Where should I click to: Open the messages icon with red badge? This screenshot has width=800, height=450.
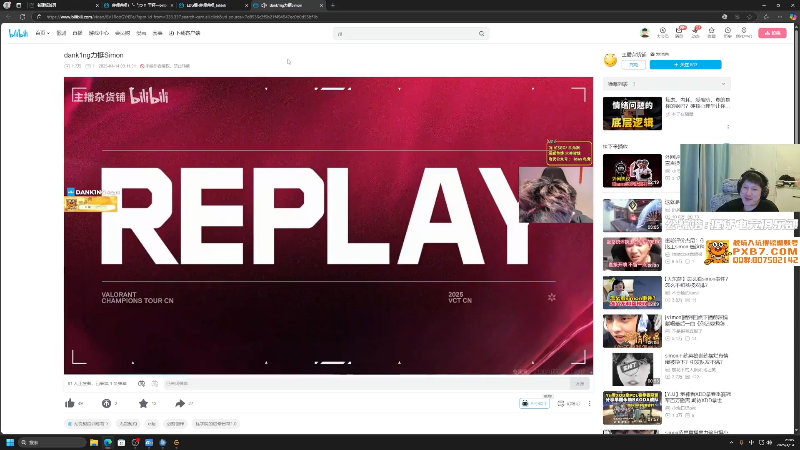tap(679, 31)
